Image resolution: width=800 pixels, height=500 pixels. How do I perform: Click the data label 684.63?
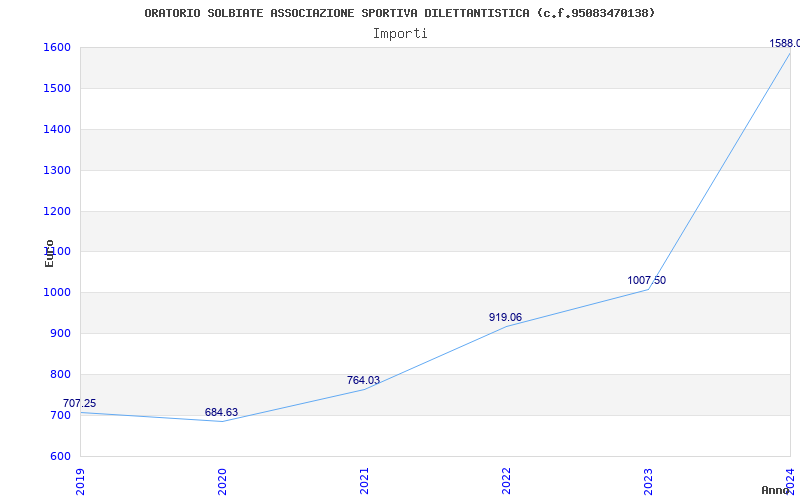221,412
